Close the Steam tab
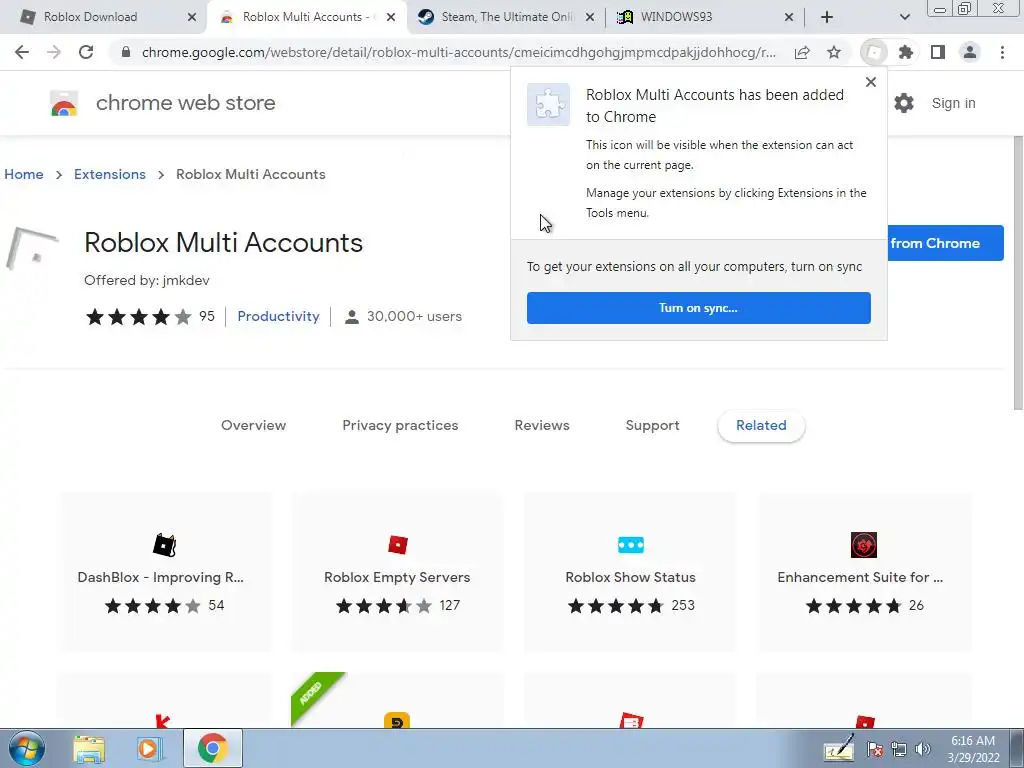Screen dimensions: 1024x768 coord(590,17)
